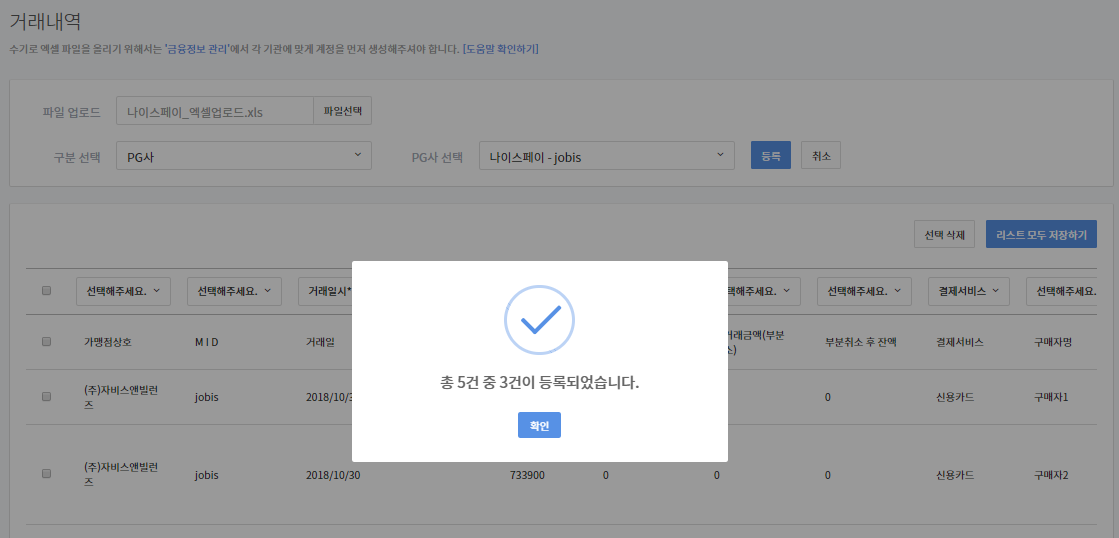Click the 부분취소 후 잔액 column header
This screenshot has height=538, width=1119.
click(x=861, y=342)
